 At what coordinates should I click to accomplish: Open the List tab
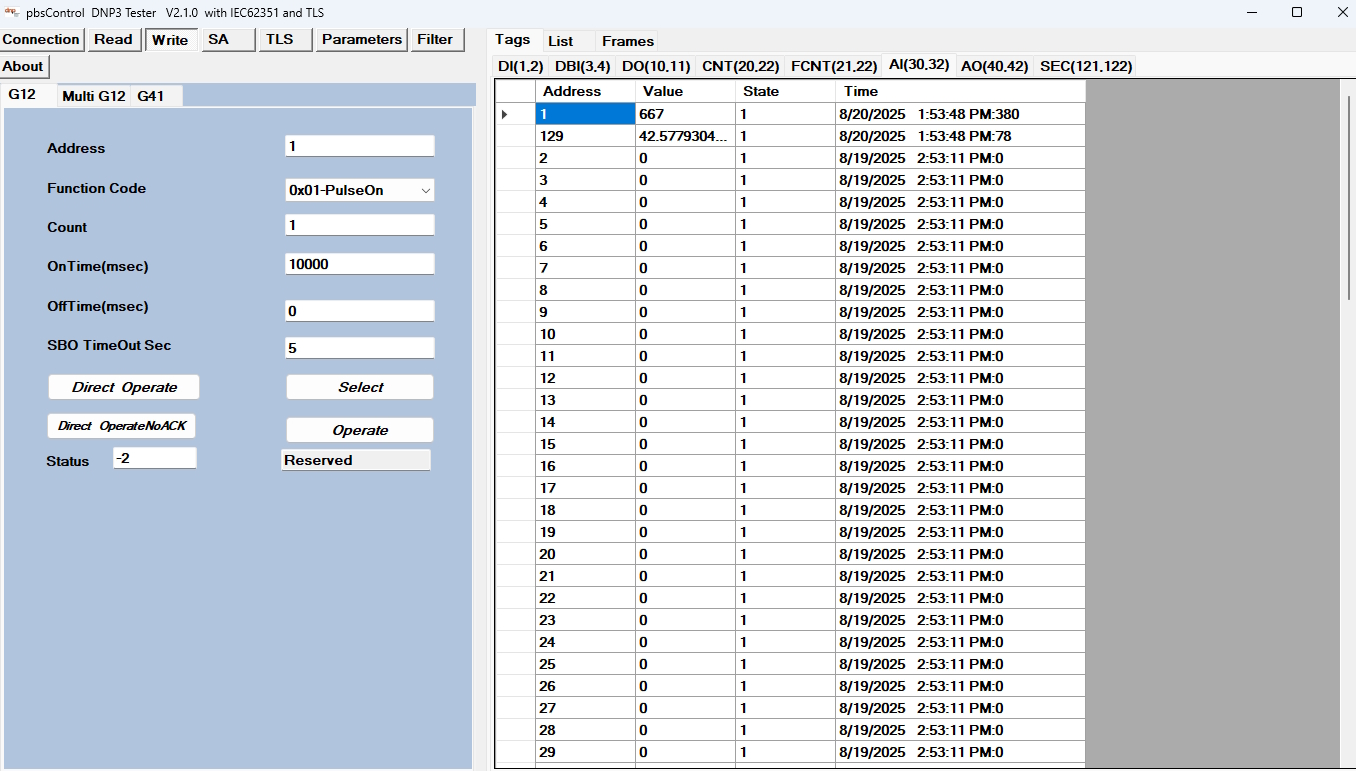click(x=558, y=41)
